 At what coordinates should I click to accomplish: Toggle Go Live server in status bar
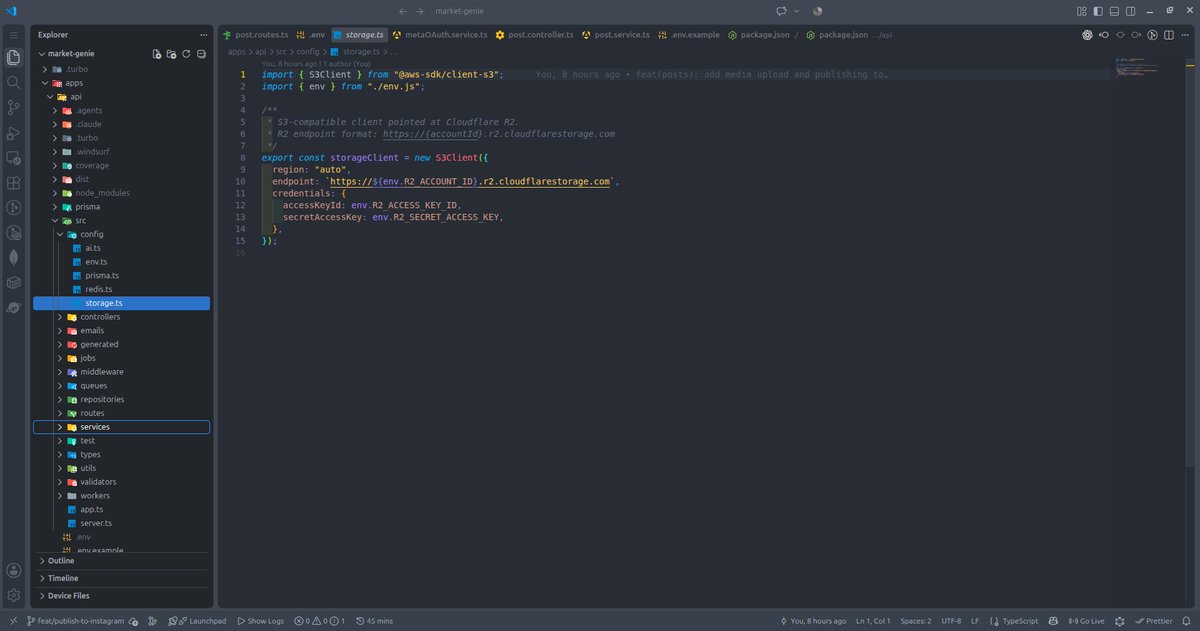(1086, 621)
